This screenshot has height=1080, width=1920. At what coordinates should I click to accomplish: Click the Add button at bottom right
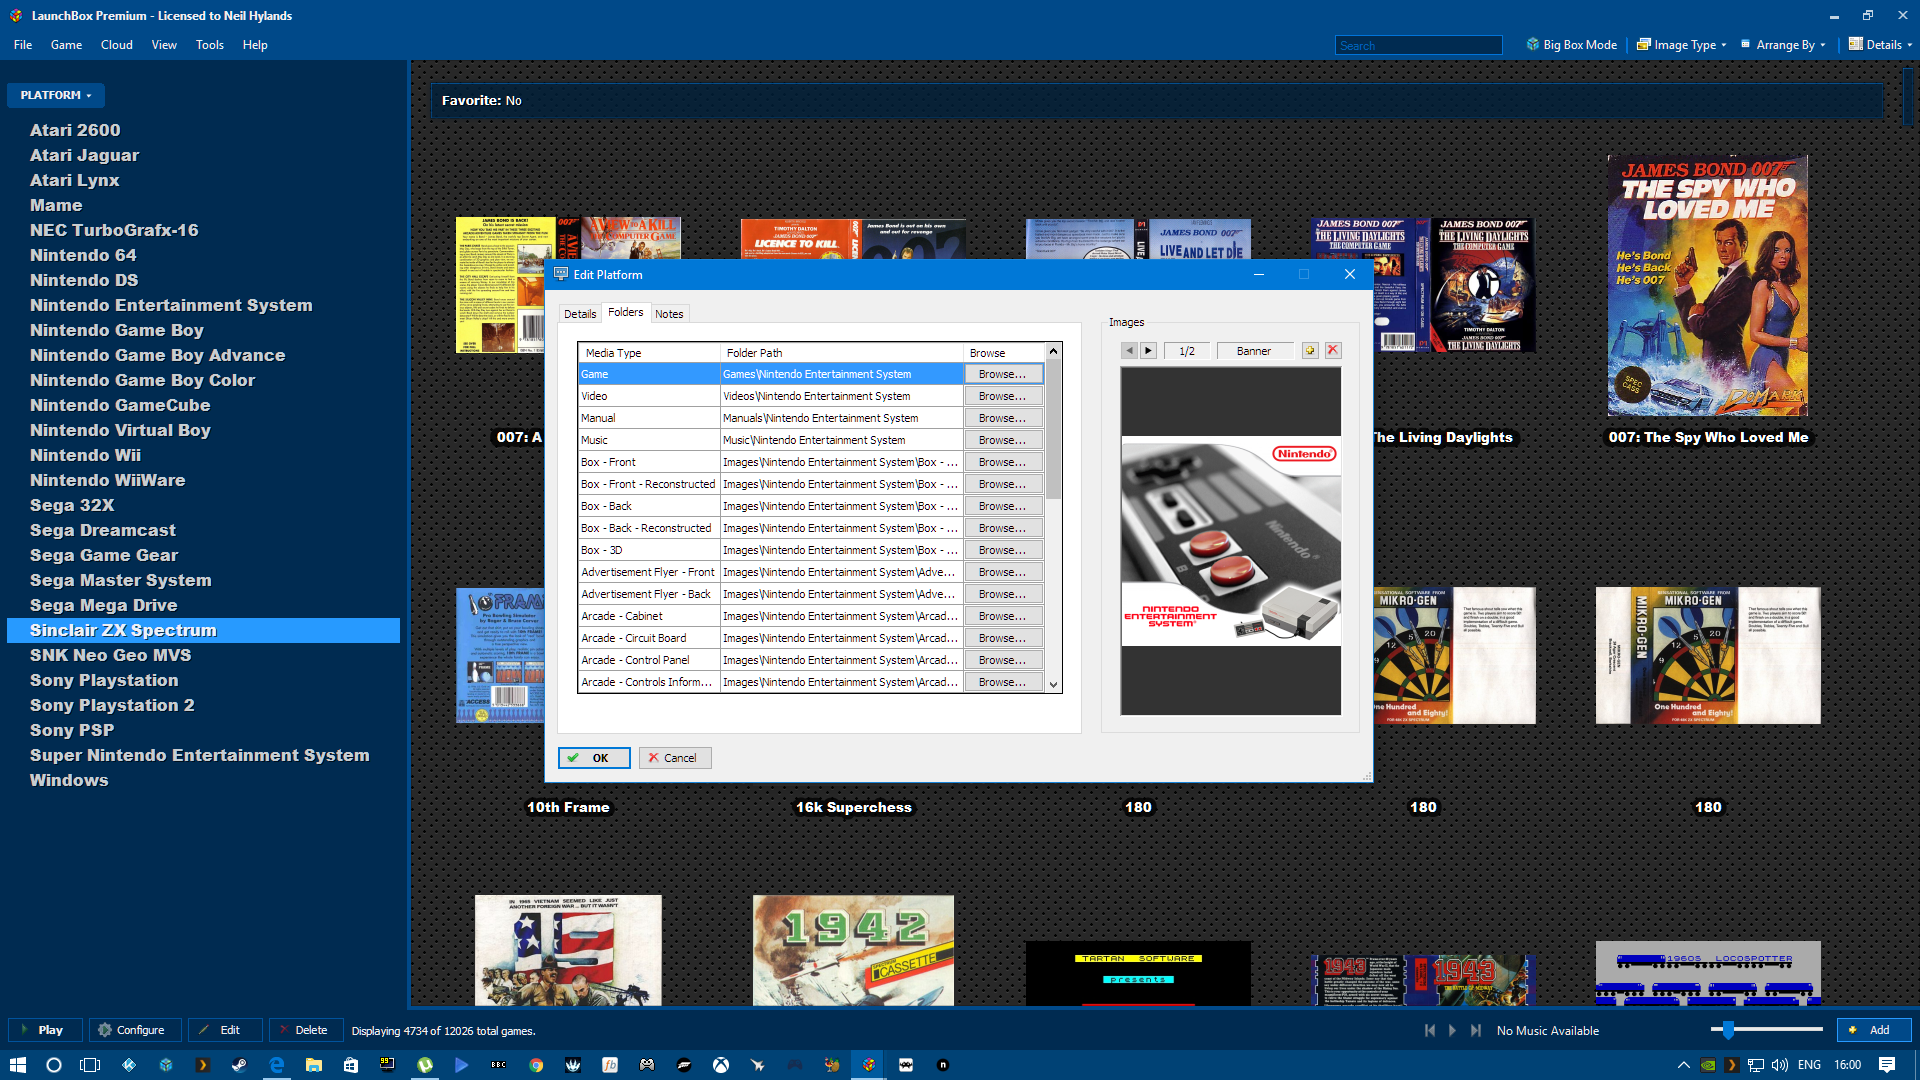1874,1030
